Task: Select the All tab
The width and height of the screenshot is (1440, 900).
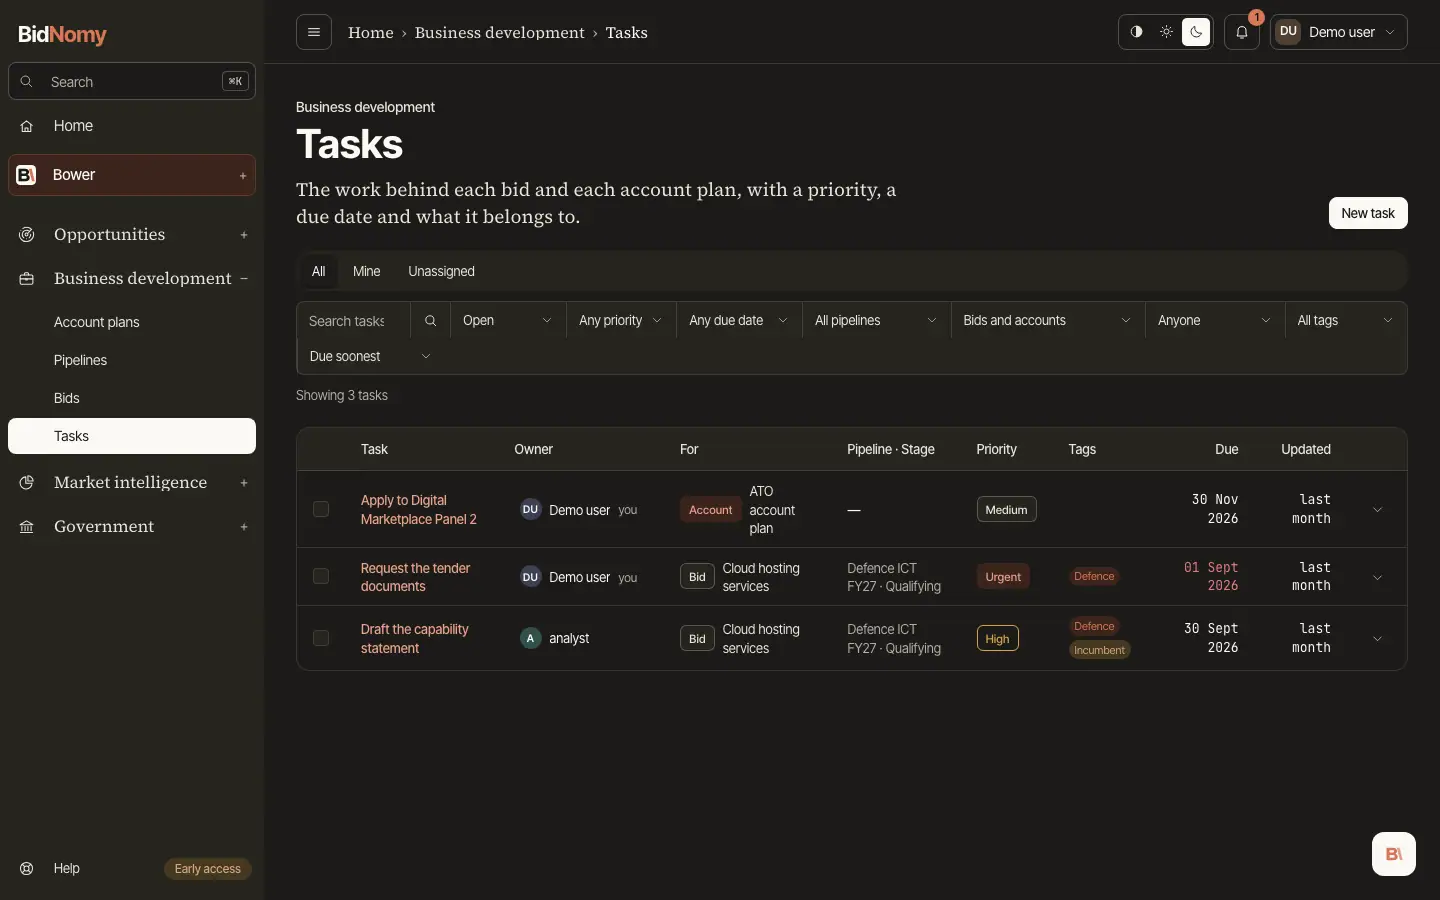Action: point(318,271)
